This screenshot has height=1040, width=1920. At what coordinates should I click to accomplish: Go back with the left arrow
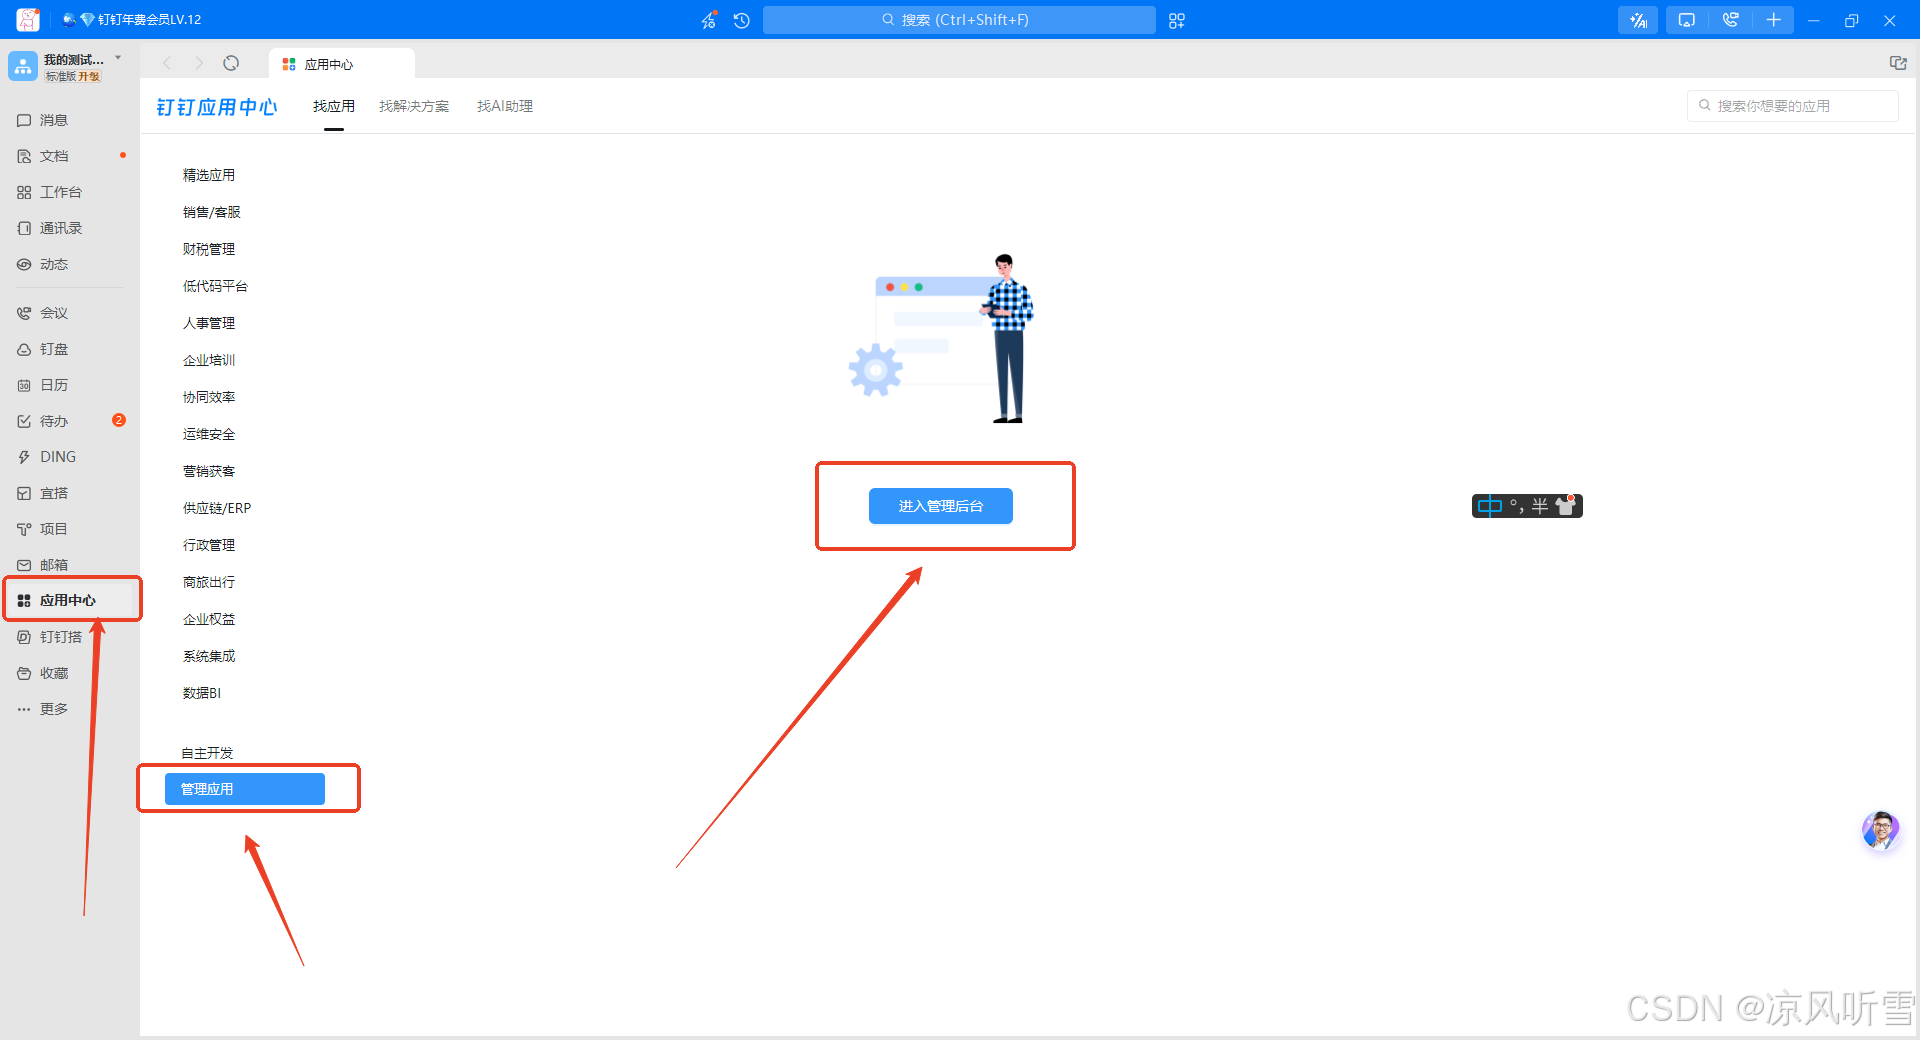tap(167, 63)
